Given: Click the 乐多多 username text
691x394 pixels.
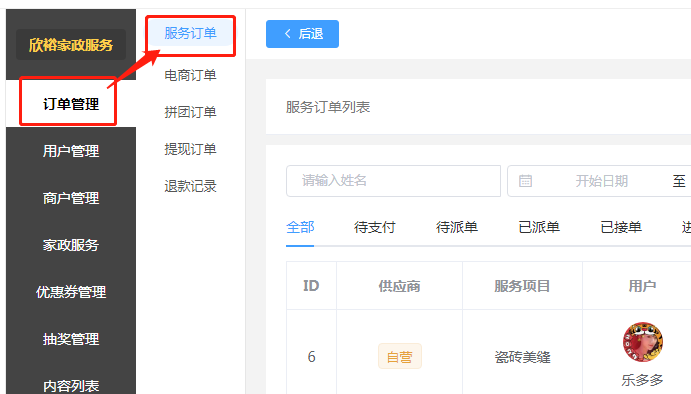Looking at the screenshot, I should tap(642, 380).
